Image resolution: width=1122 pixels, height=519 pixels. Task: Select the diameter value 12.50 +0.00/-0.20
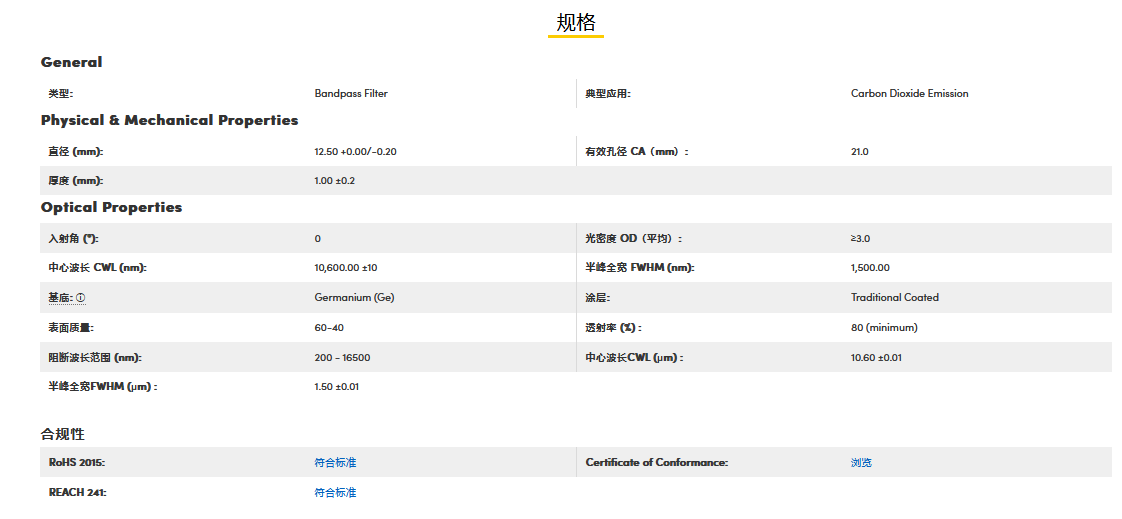tap(355, 152)
